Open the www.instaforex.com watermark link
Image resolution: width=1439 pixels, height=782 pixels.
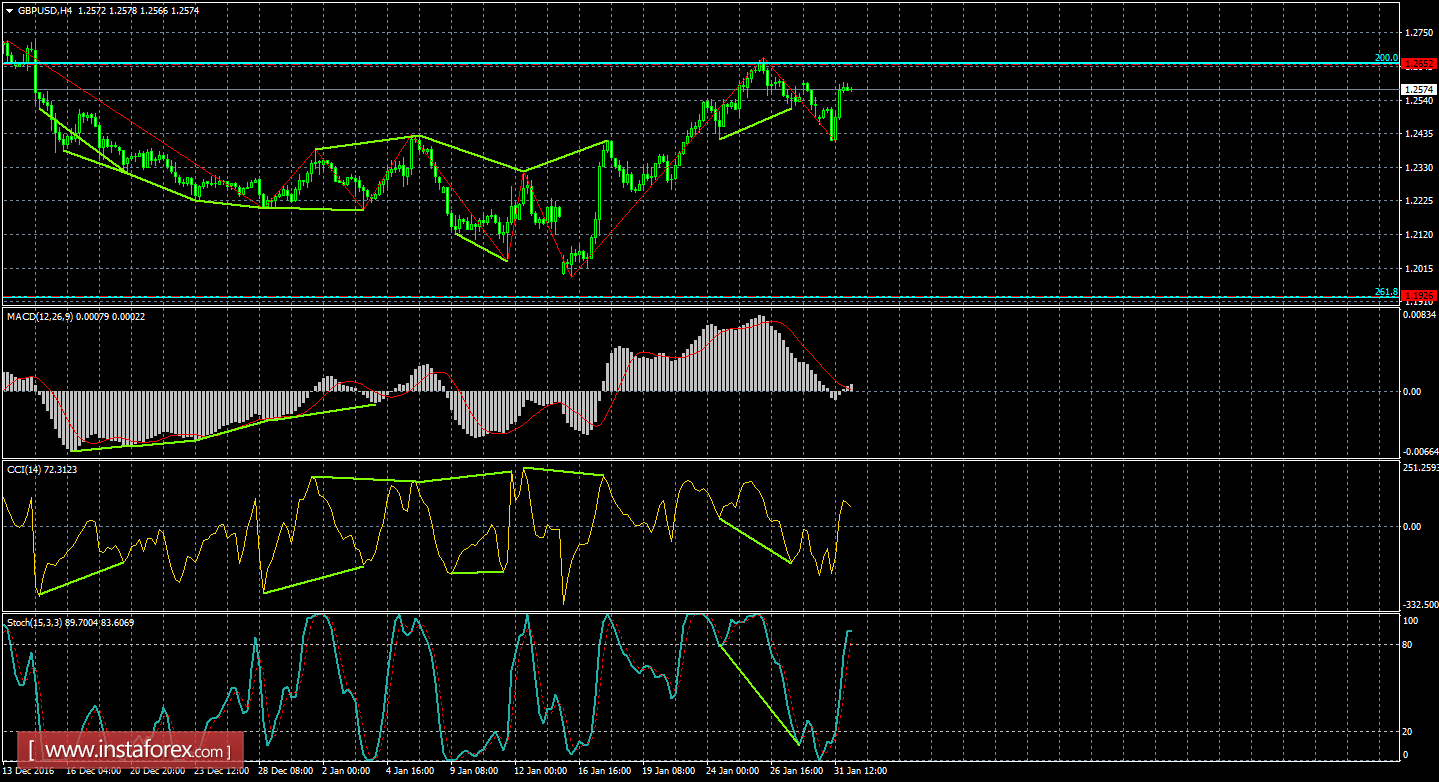pos(135,749)
